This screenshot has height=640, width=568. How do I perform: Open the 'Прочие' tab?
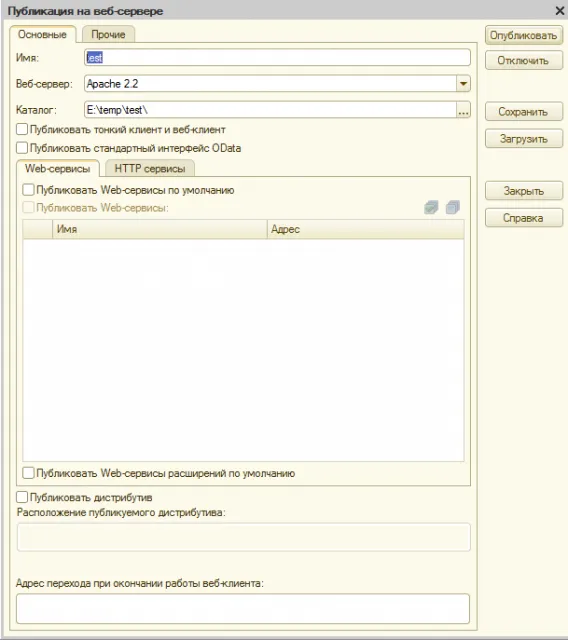(x=108, y=35)
